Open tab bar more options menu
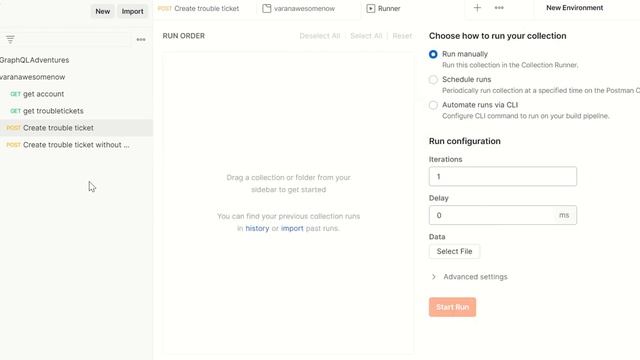 (499, 8)
